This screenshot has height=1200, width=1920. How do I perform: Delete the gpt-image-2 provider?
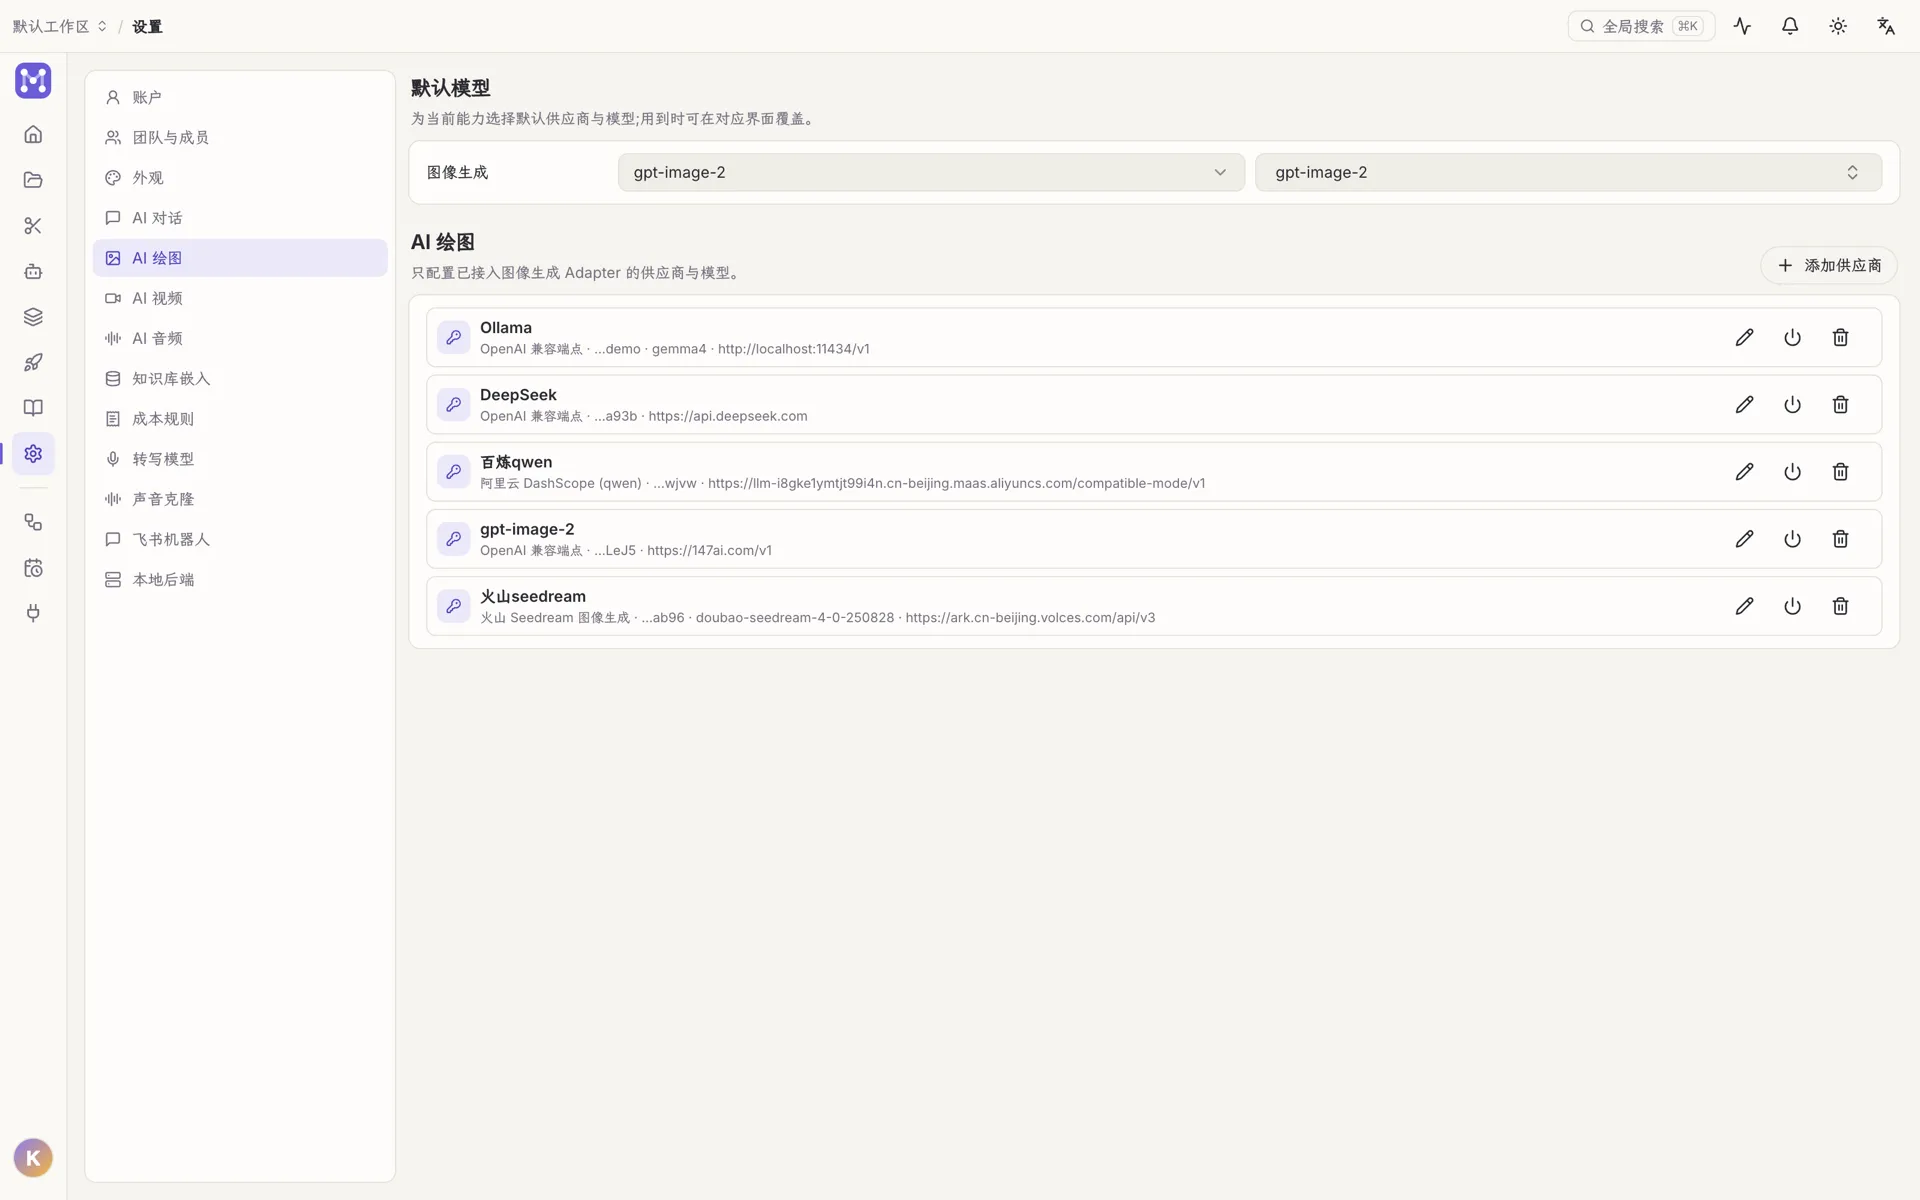coord(1840,539)
